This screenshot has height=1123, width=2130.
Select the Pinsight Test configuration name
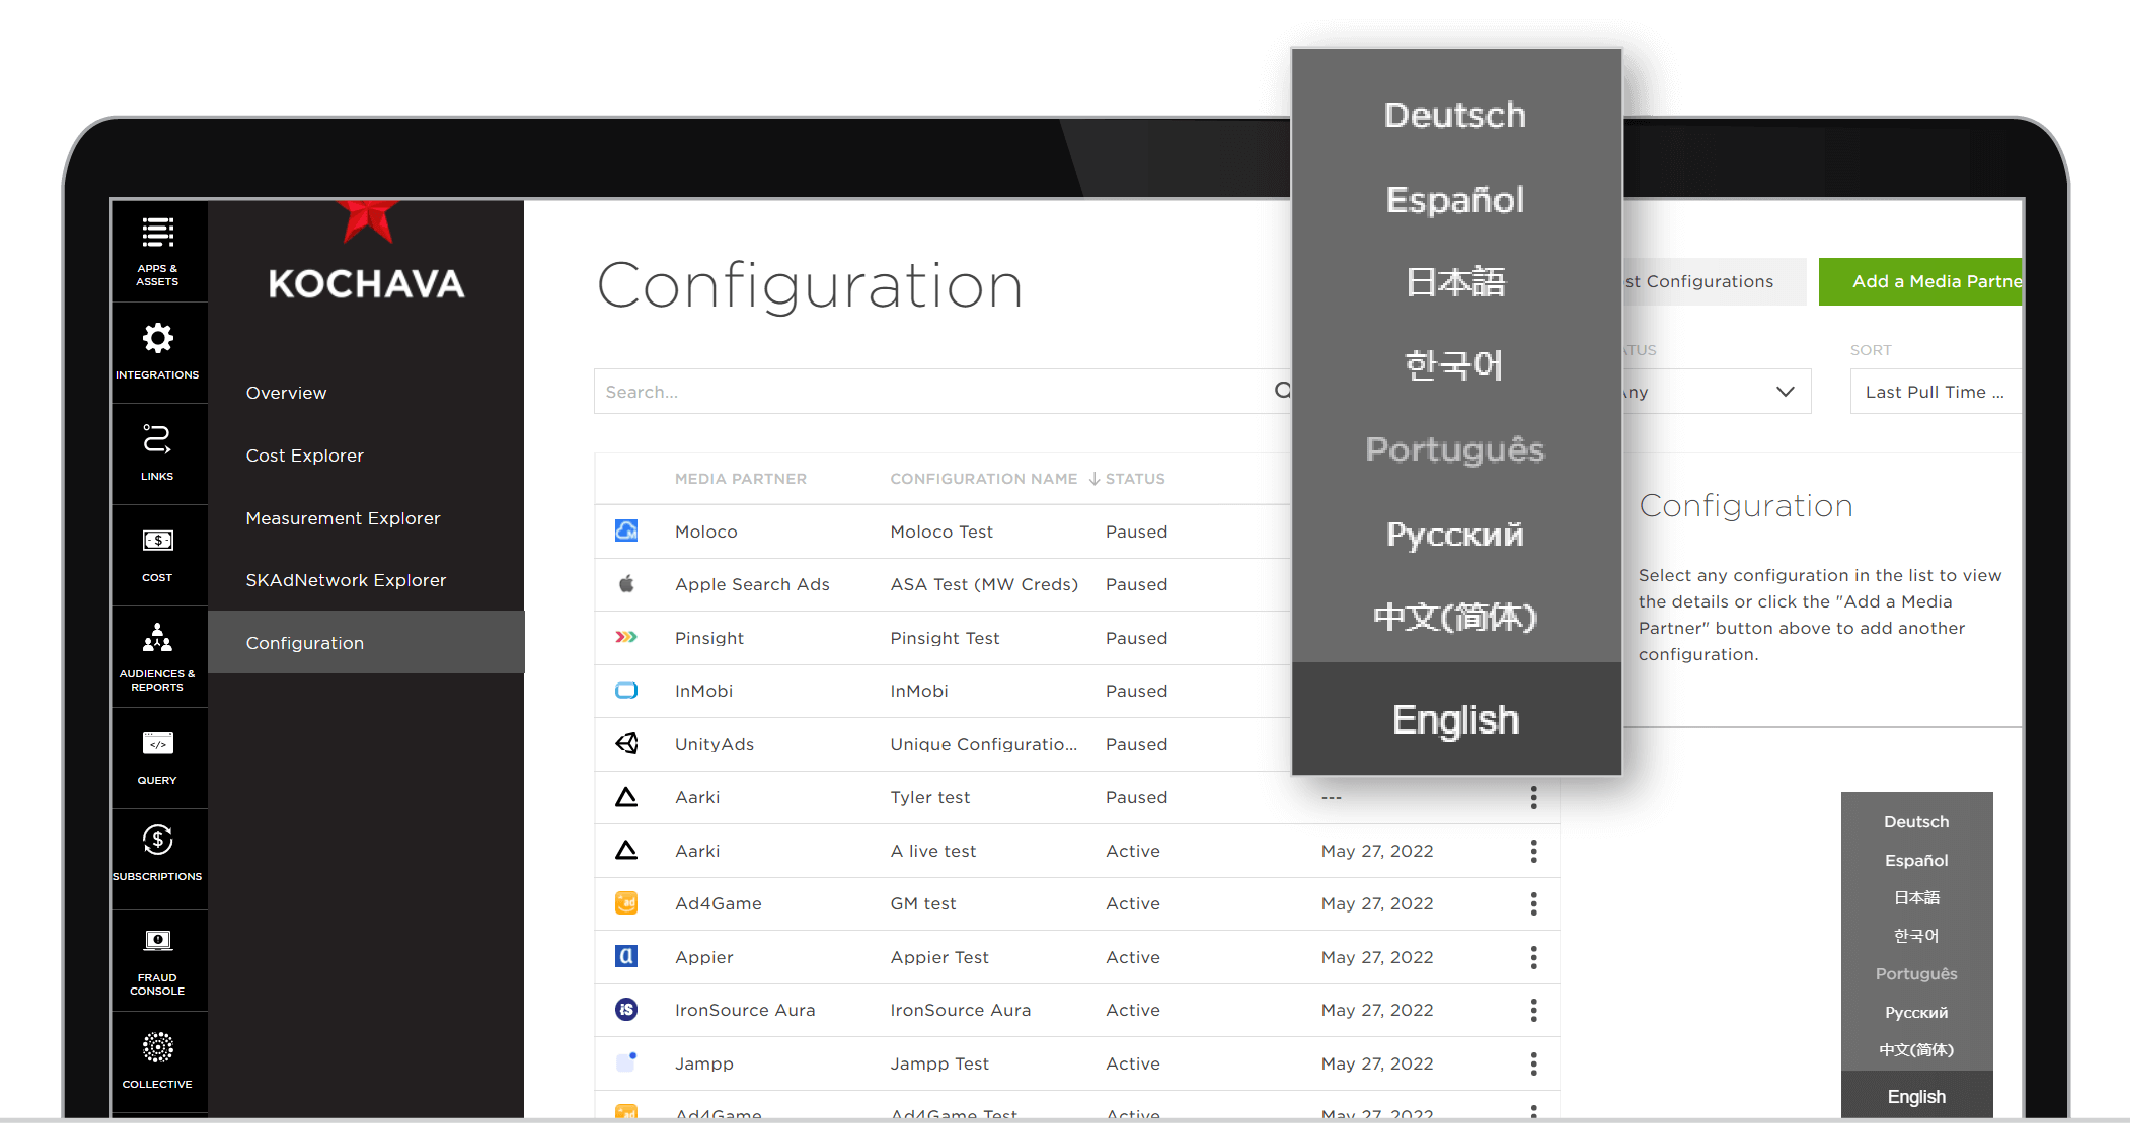945,638
